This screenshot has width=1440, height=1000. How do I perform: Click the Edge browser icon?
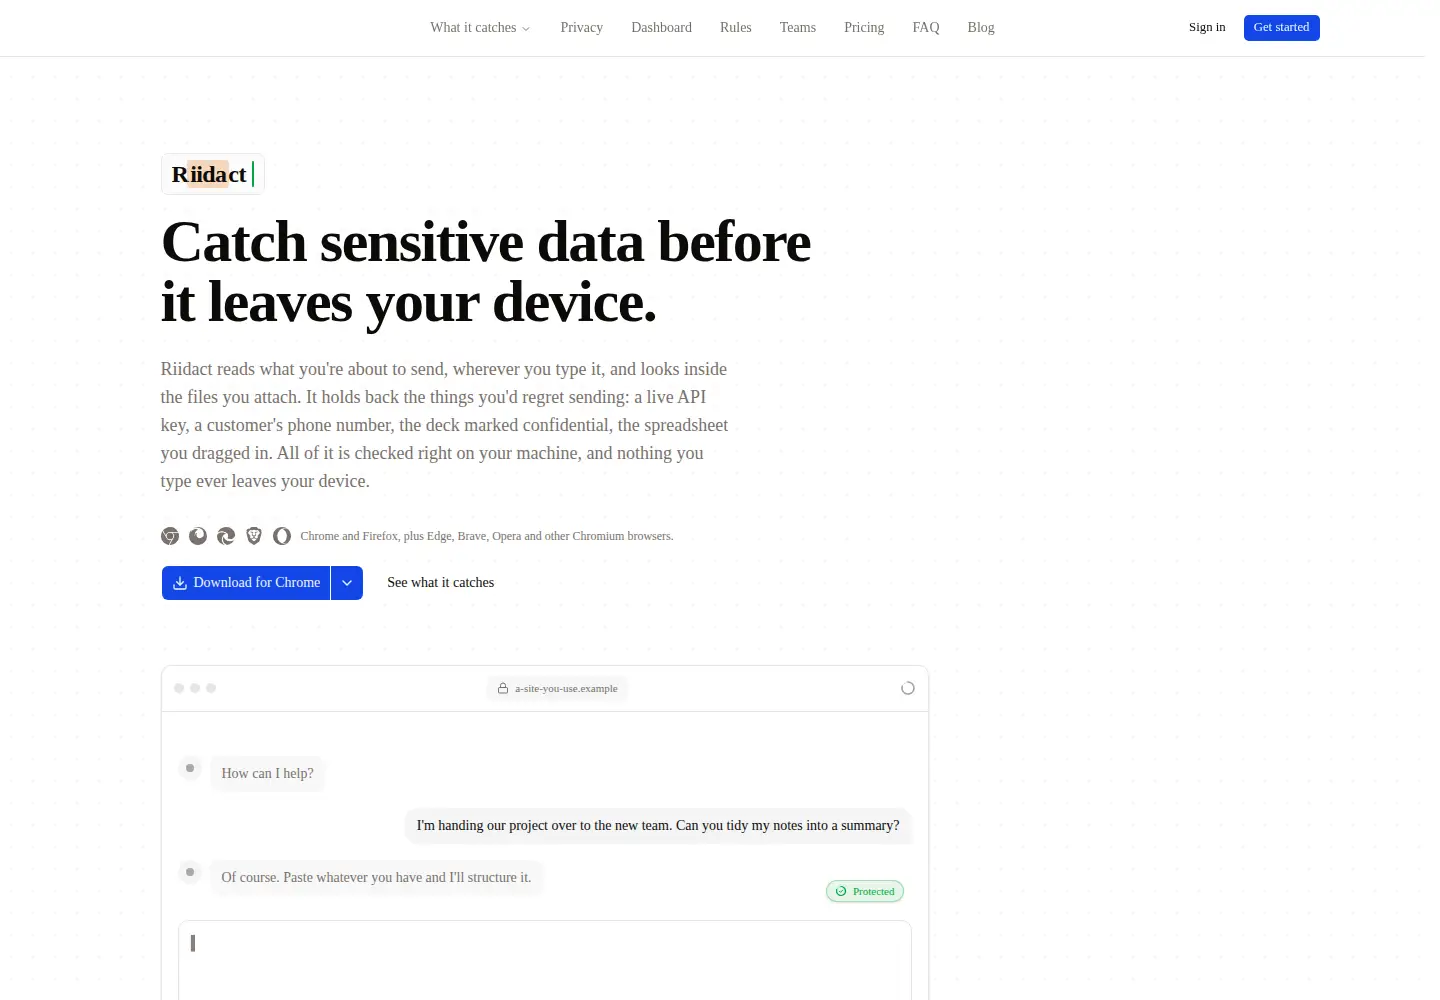coord(226,536)
